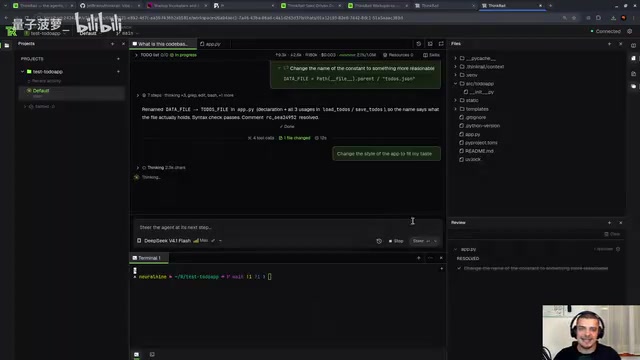This screenshot has width=640, height=360.
Task: Open pyproject.toml in the Files tree
Action: click(481, 142)
